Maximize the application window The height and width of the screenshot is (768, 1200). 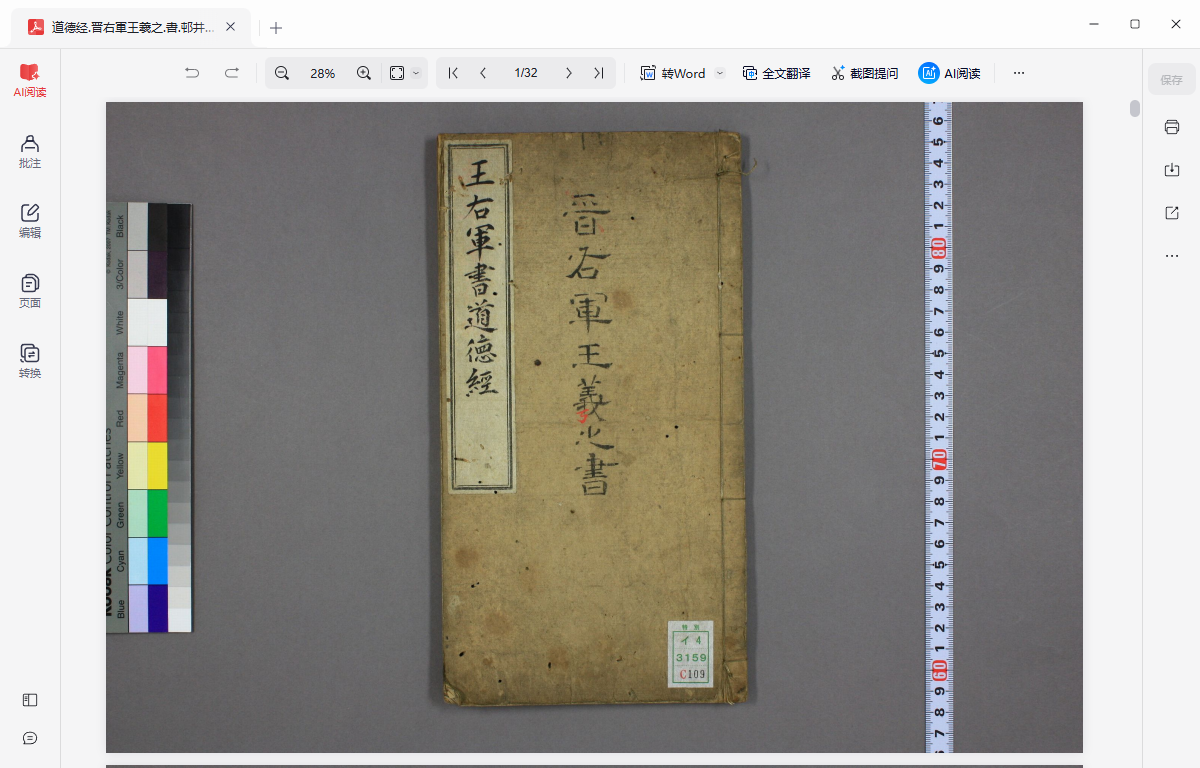click(1135, 24)
